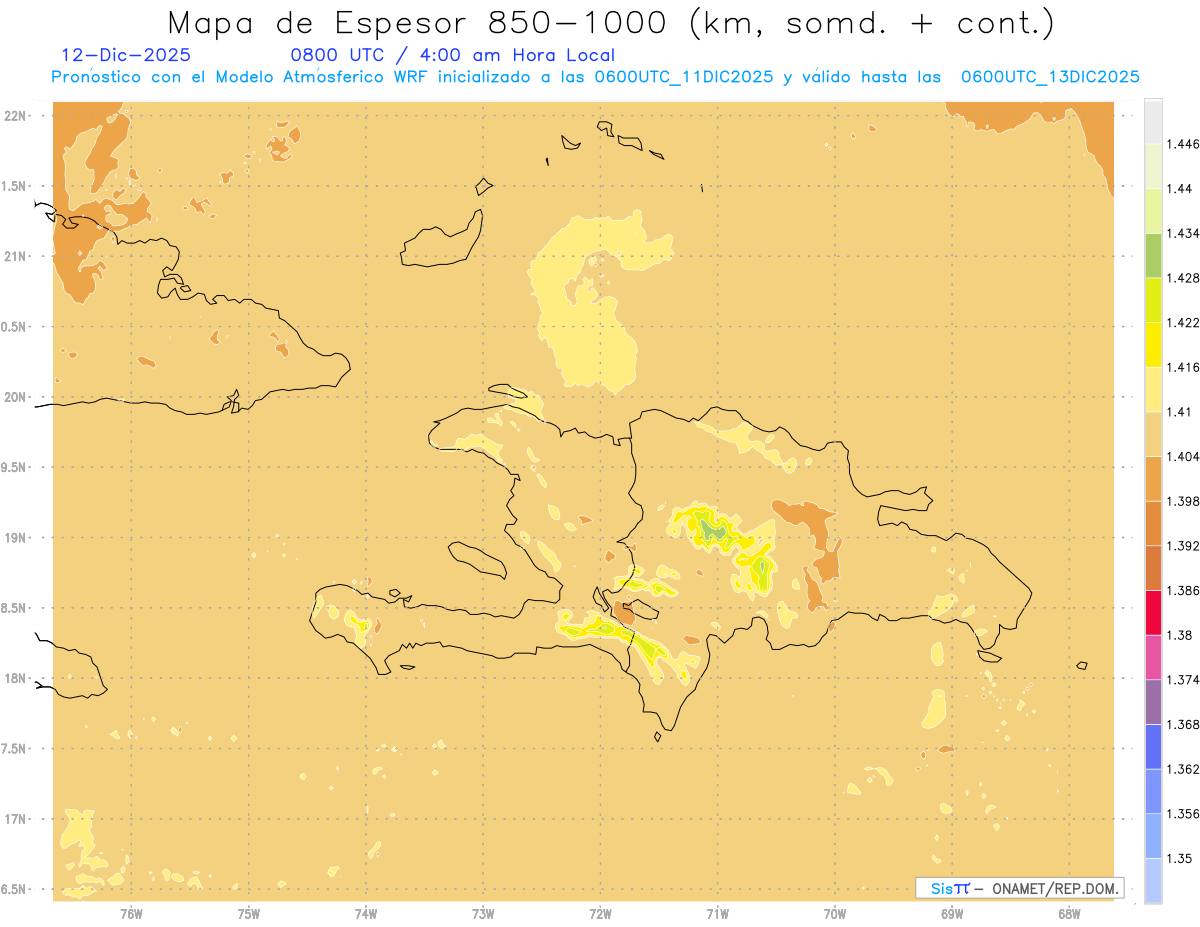1200x927 pixels.
Task: Click the 76W longitude label
Action: tap(131, 914)
